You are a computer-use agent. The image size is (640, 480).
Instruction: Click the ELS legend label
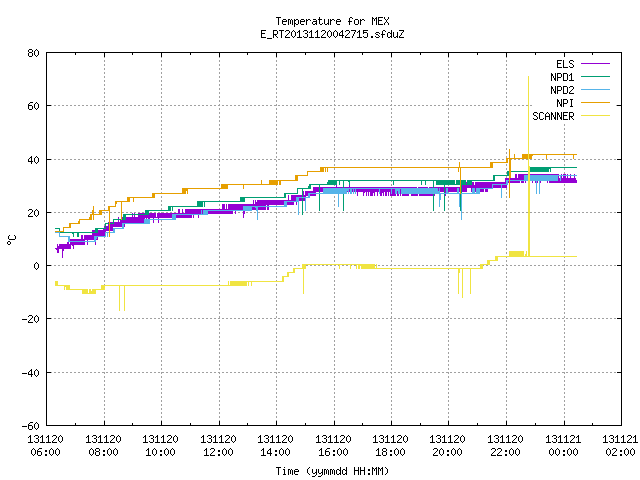click(565, 64)
